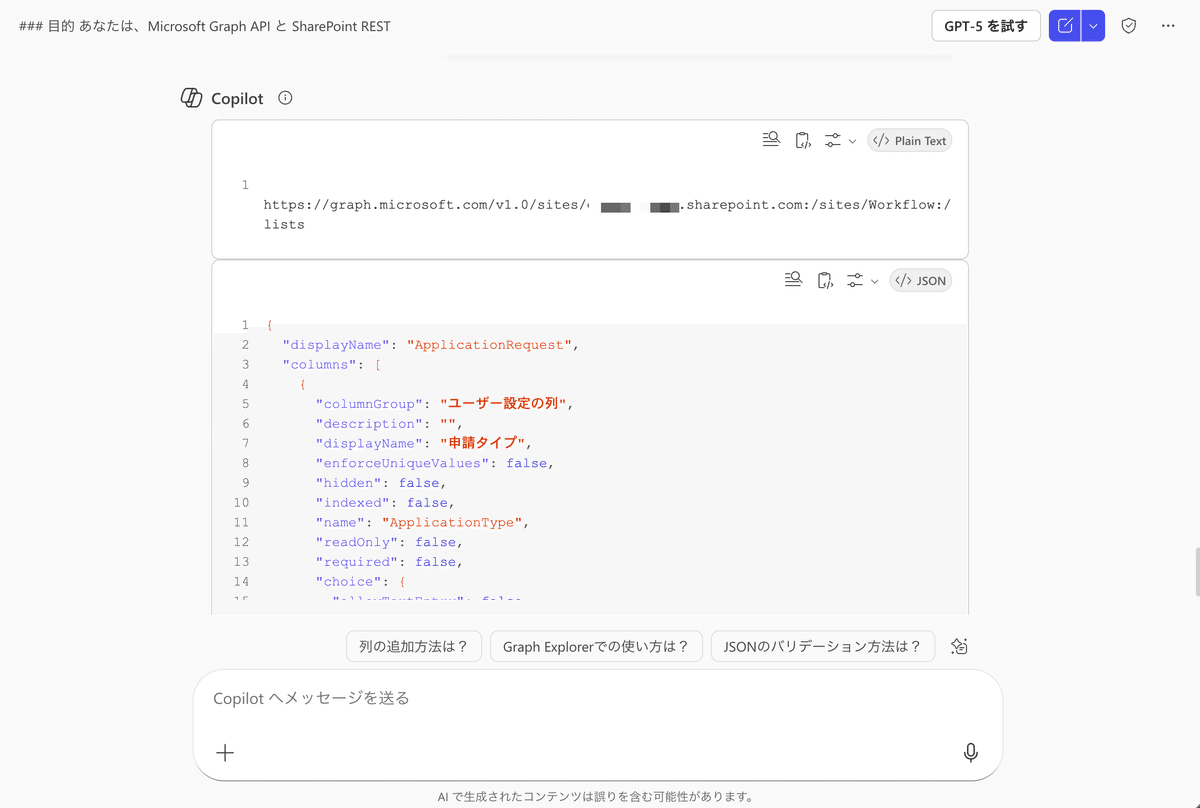Expand the options chevron in JSON block

[x=874, y=281]
